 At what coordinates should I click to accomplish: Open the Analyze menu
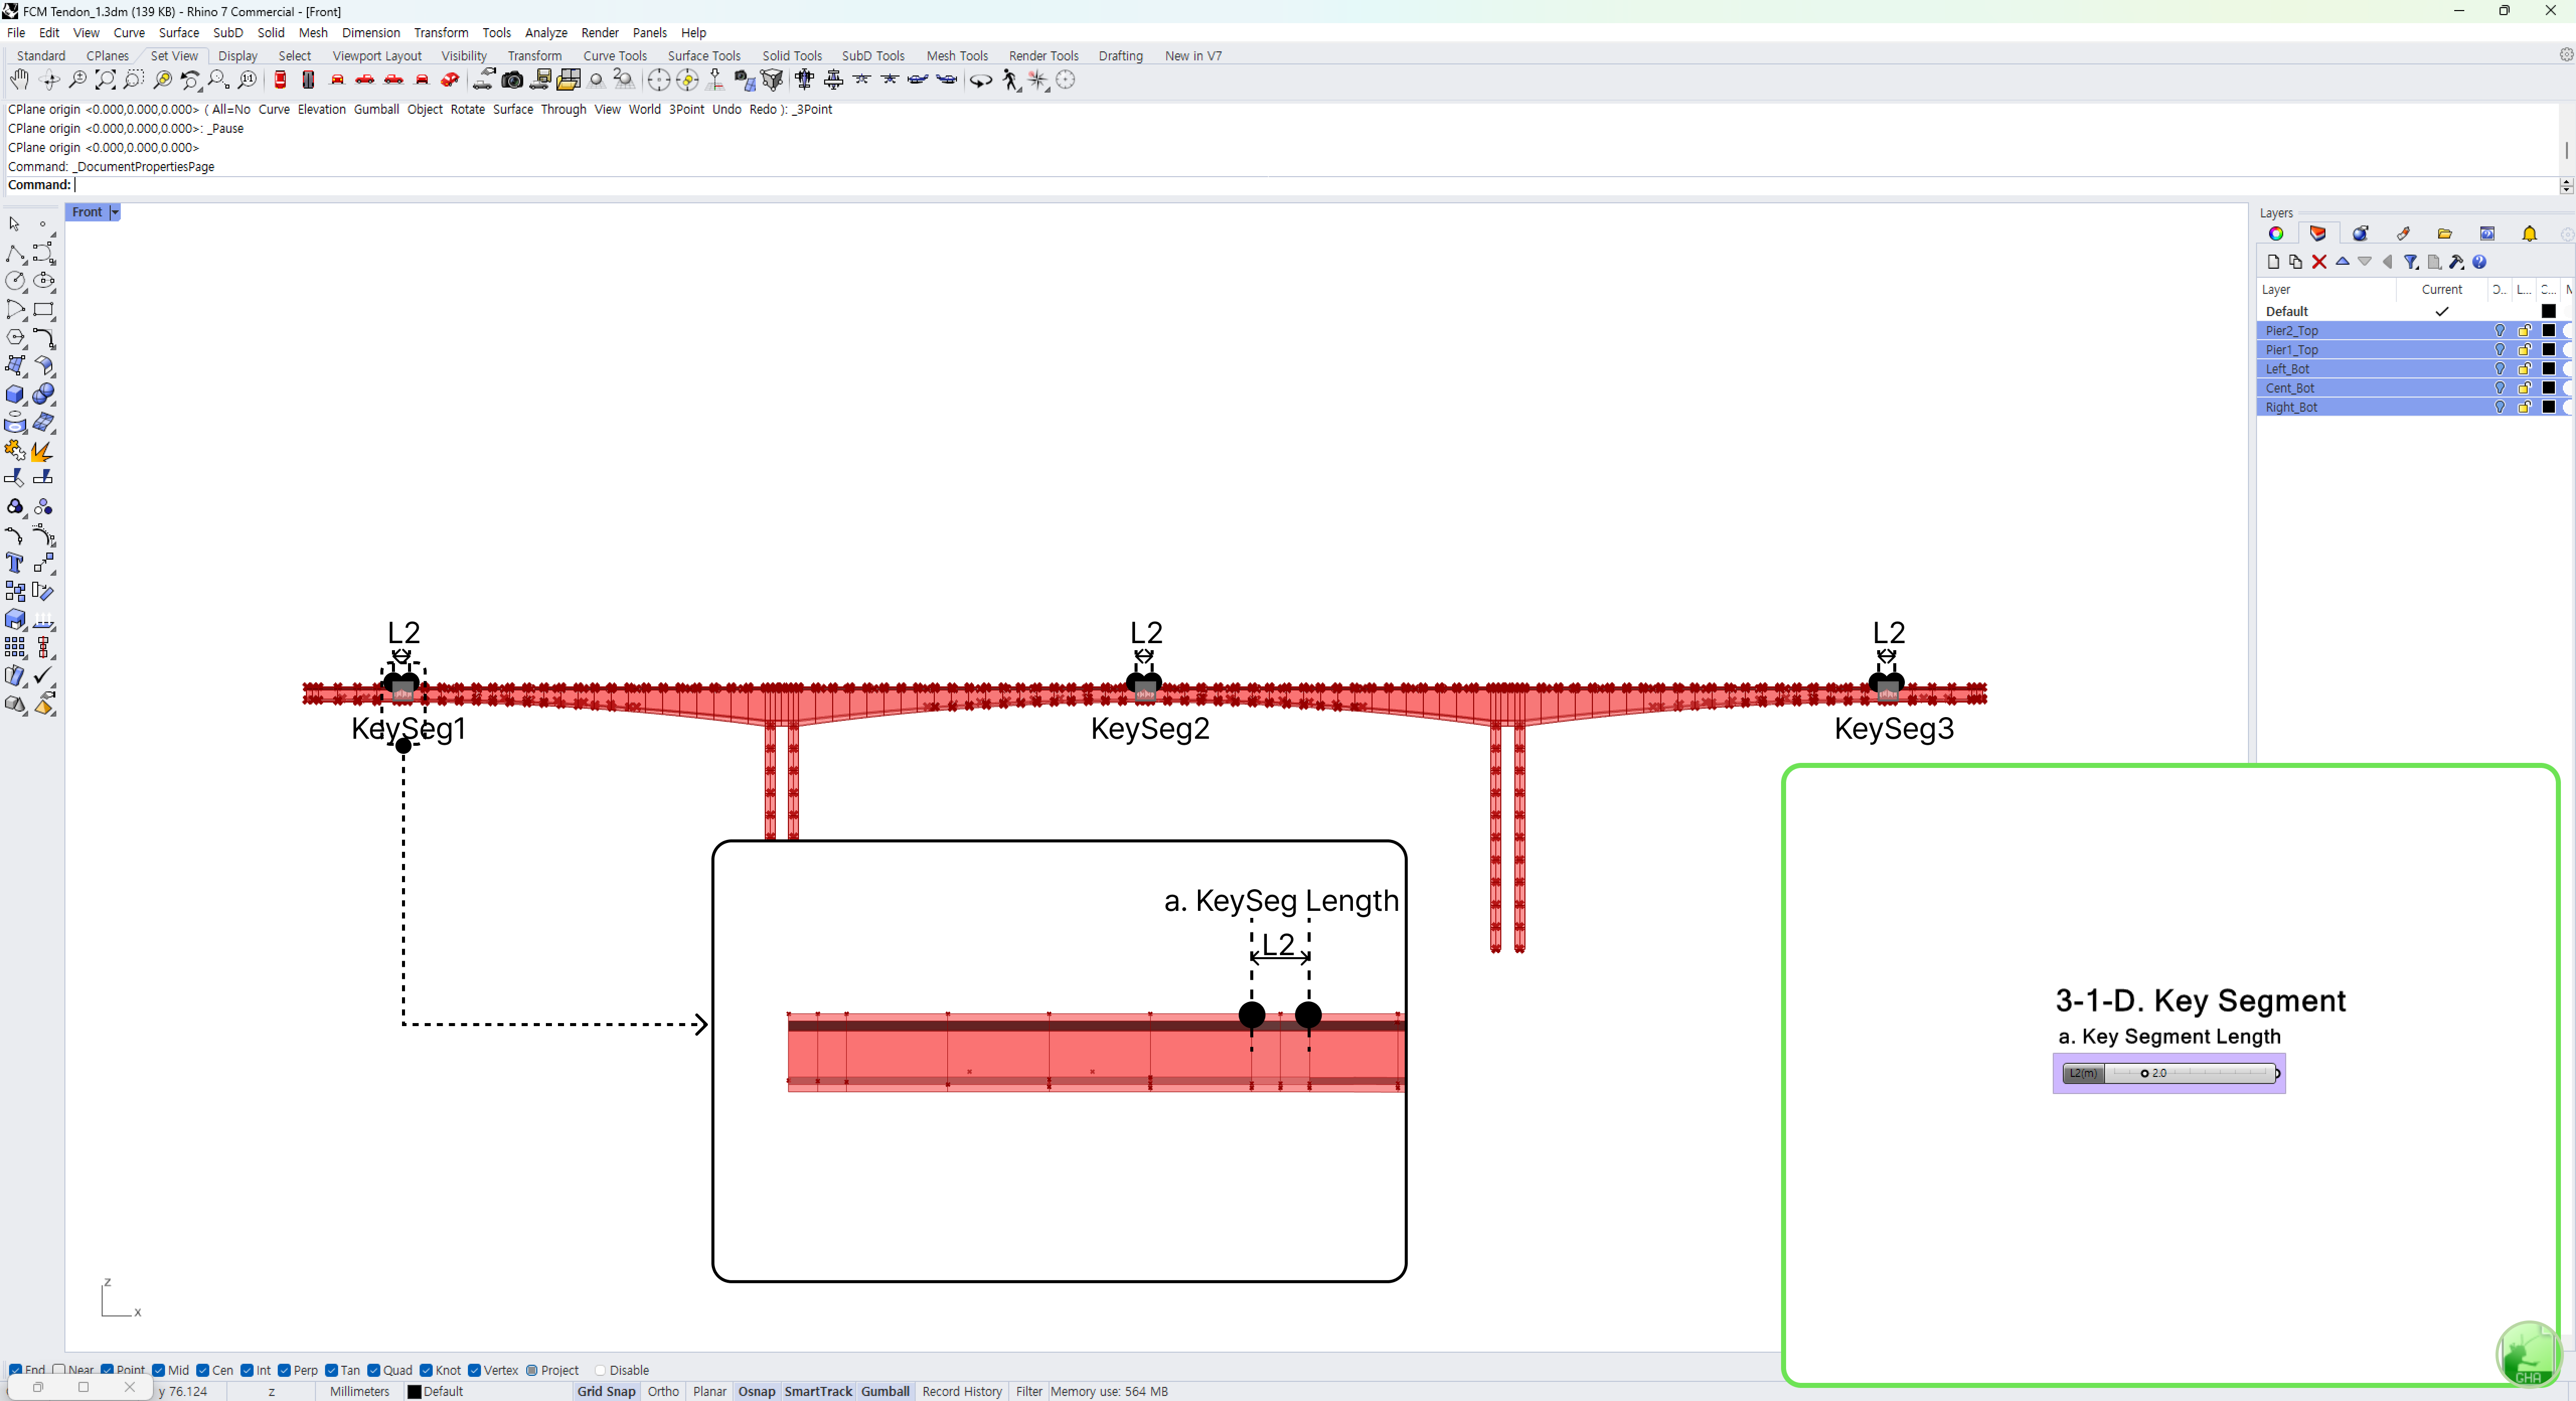pos(546,33)
